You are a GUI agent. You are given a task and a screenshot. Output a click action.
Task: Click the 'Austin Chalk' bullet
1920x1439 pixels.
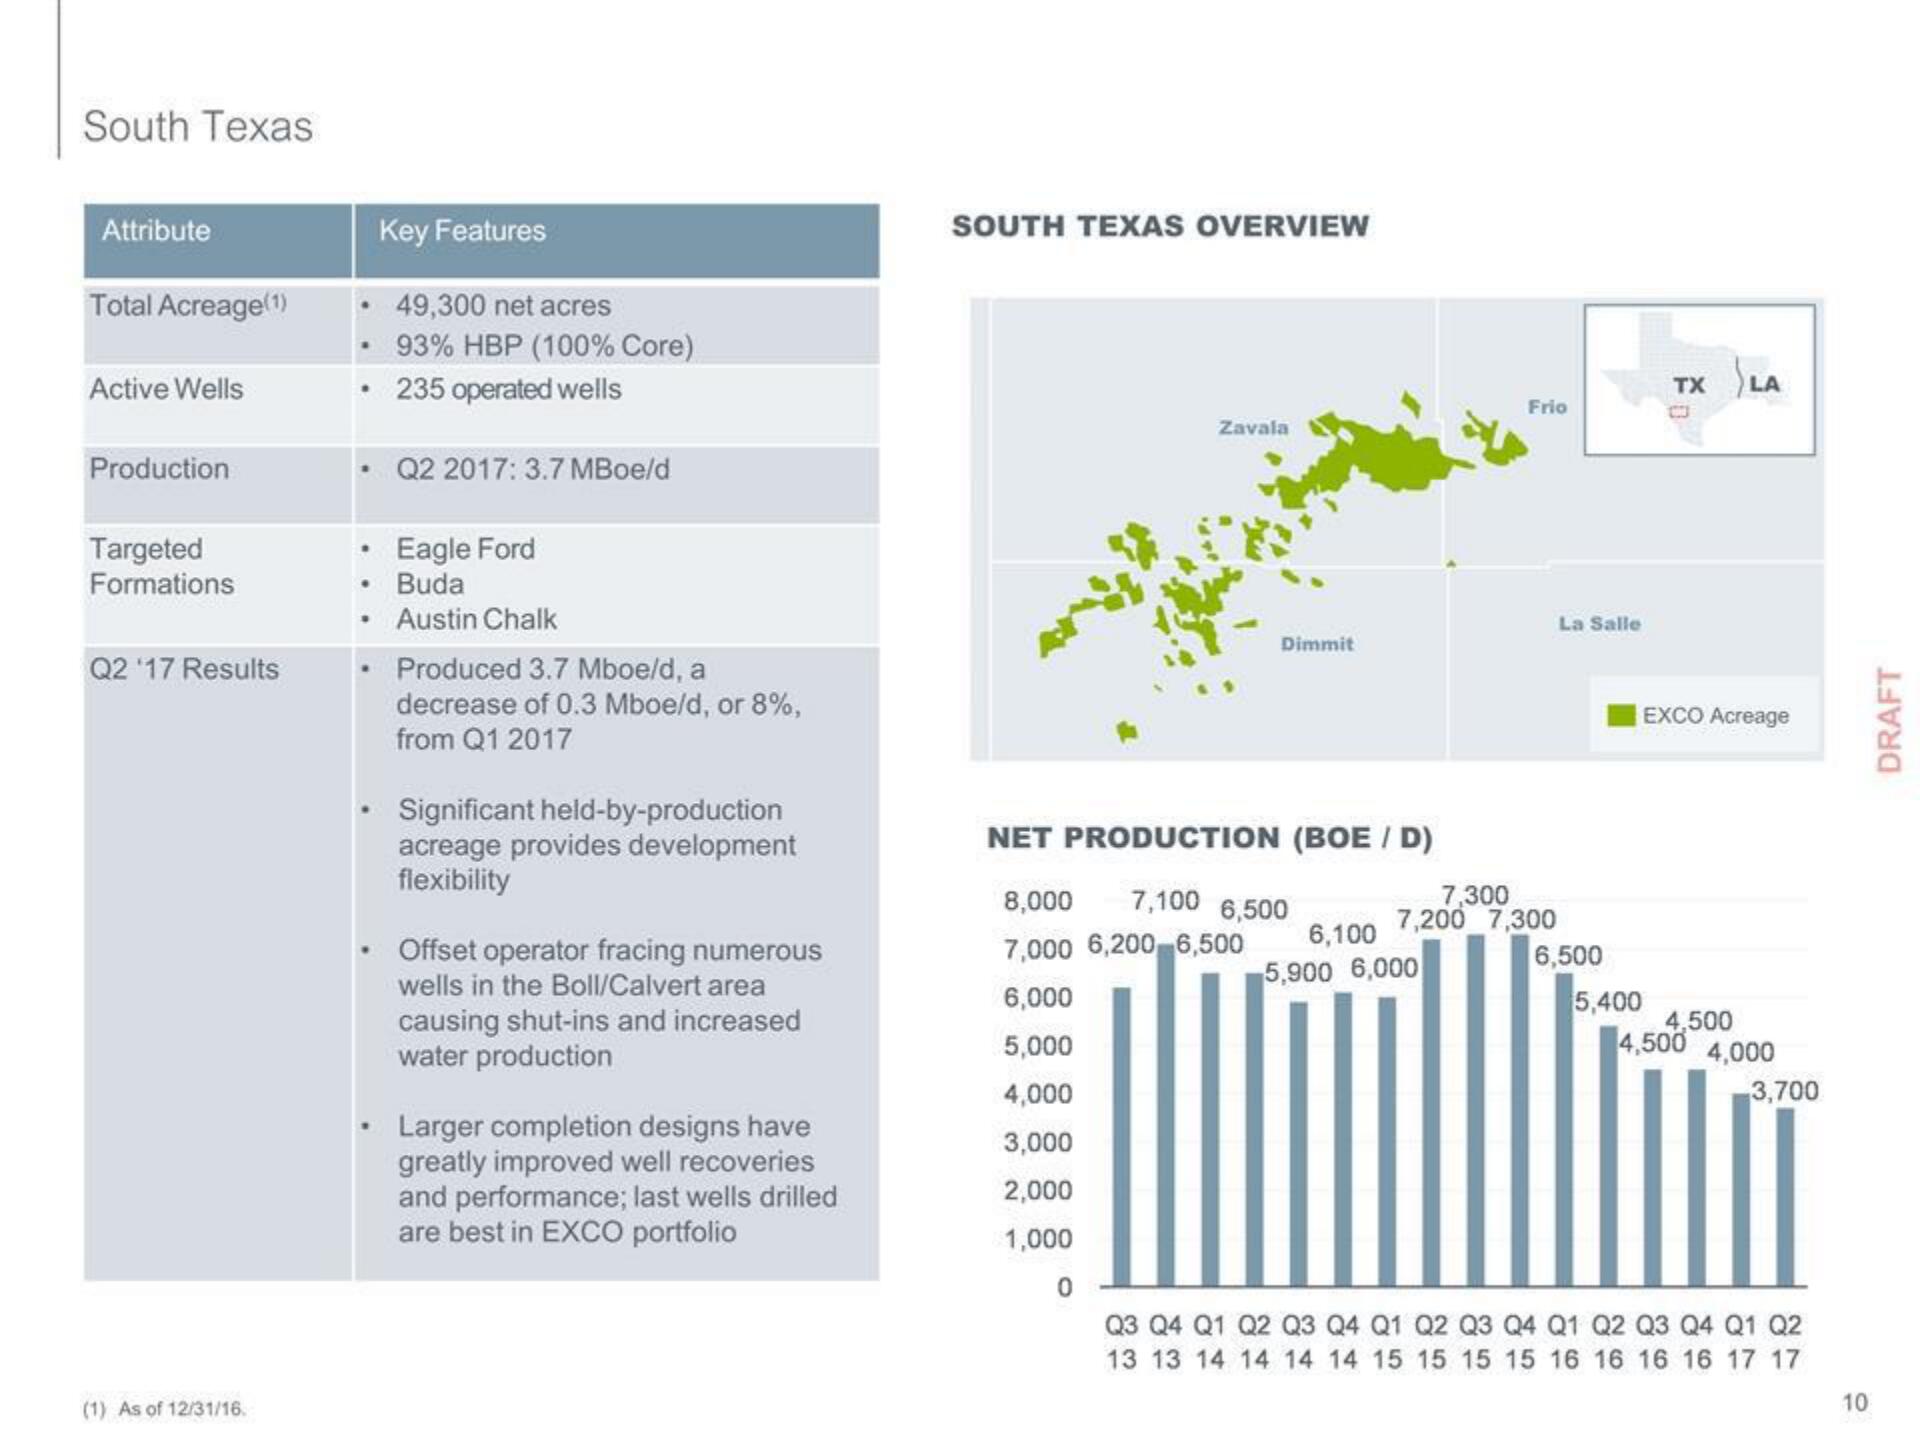click(x=476, y=619)
